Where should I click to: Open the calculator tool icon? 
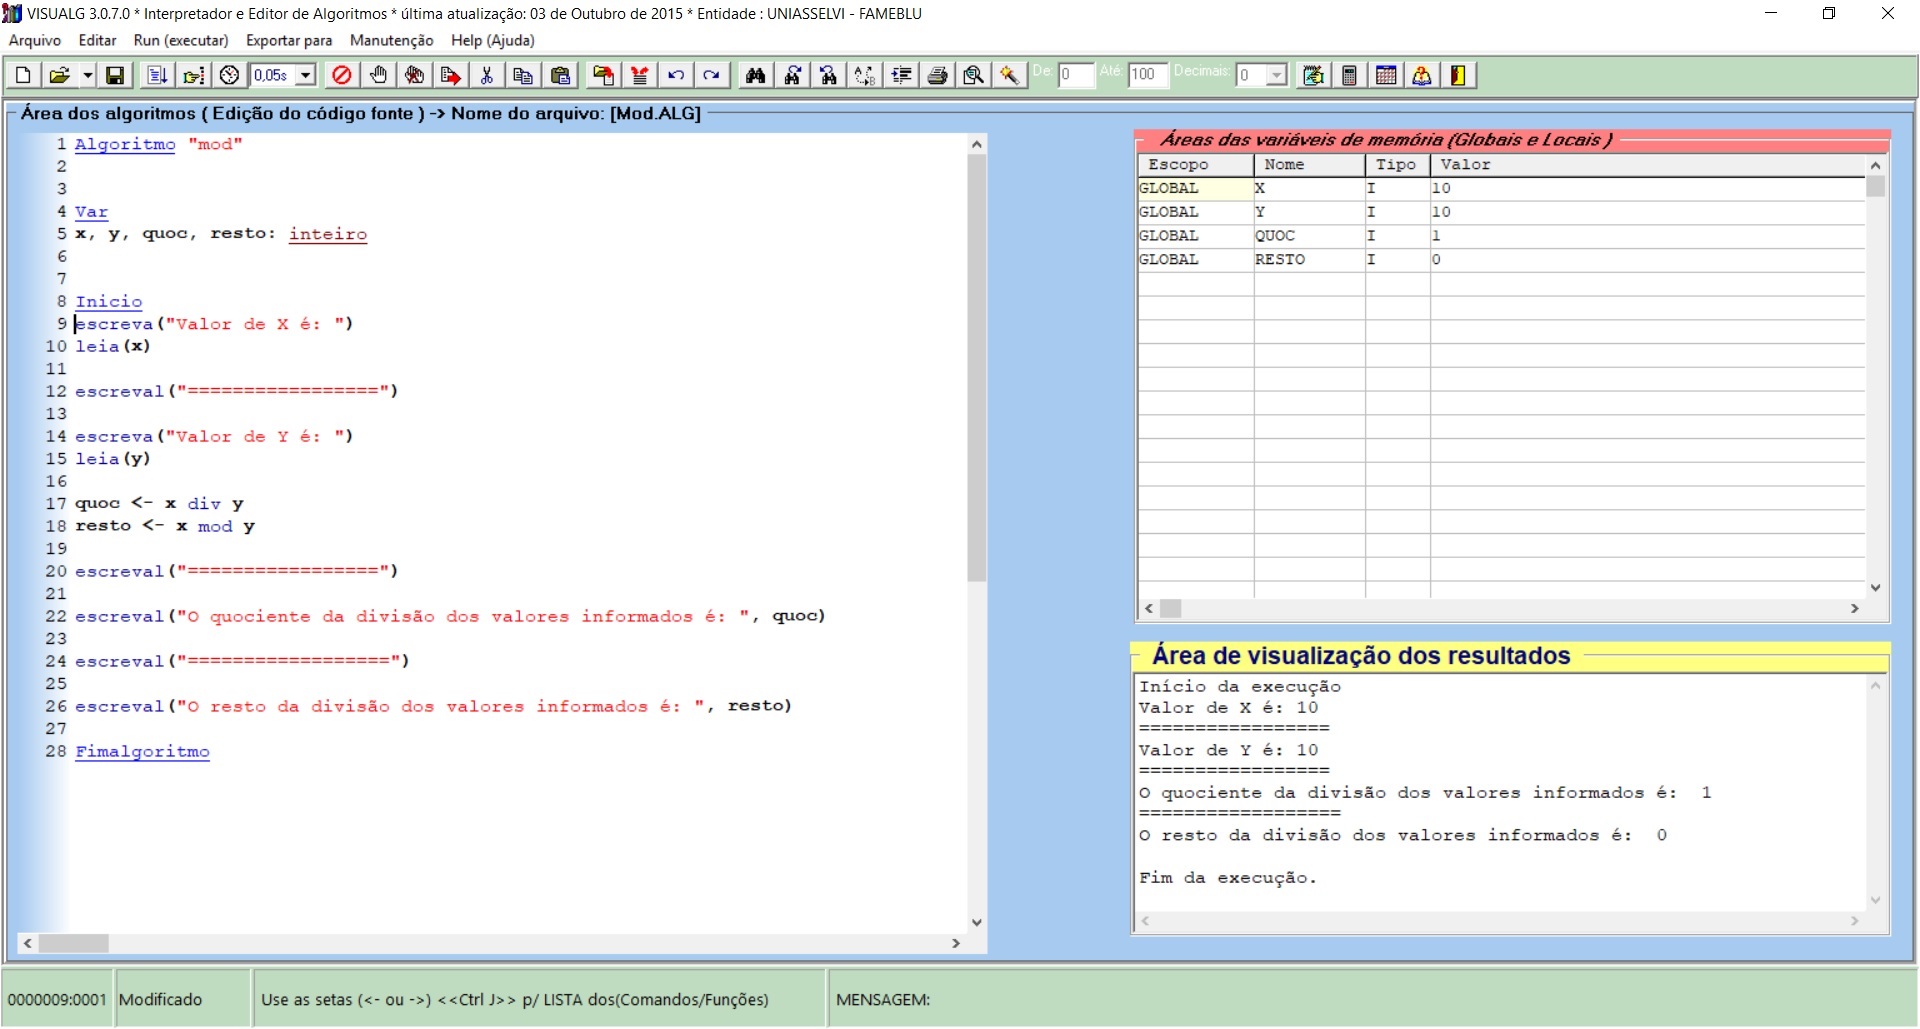1349,75
